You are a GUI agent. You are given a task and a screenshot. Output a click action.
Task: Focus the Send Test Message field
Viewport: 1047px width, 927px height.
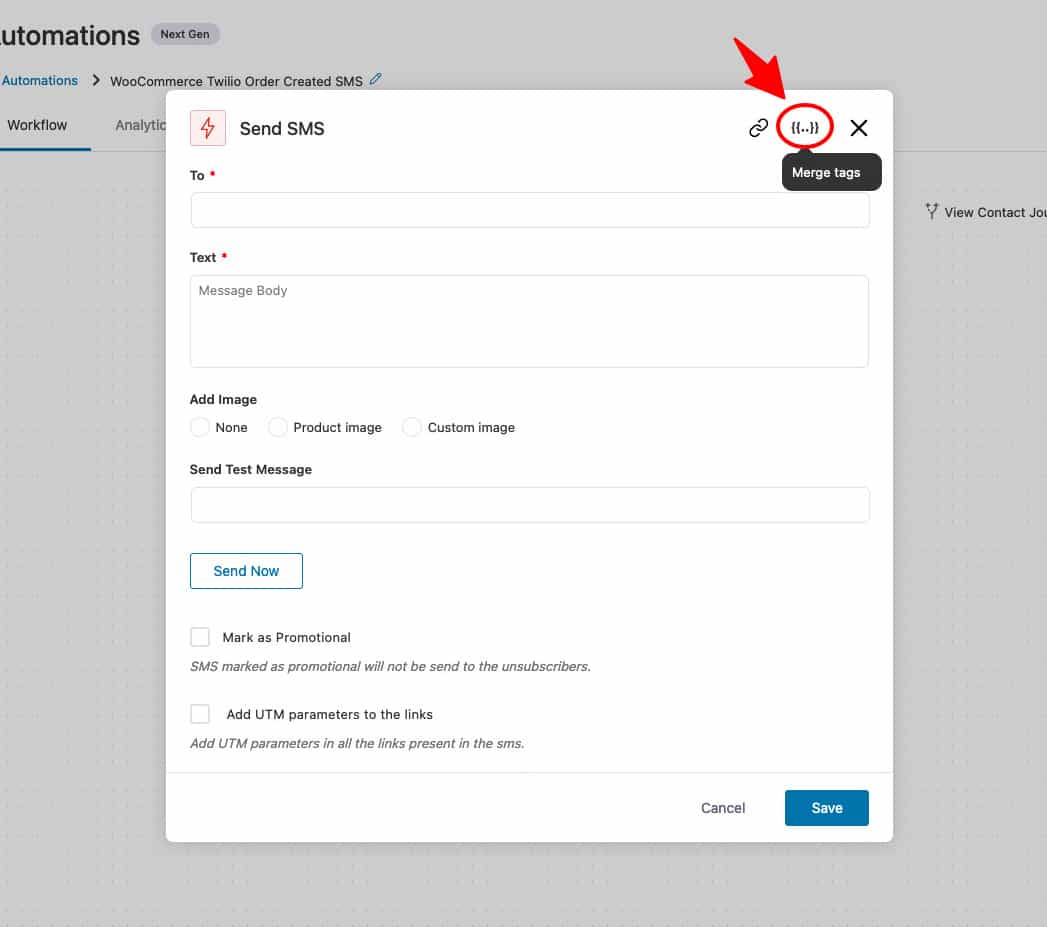pos(530,505)
